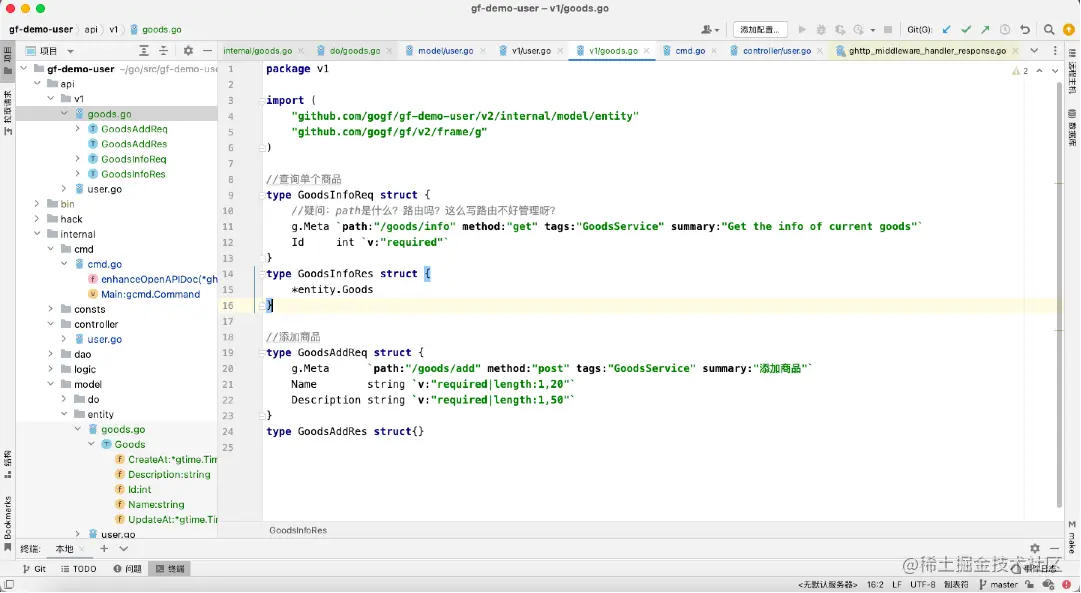Open terminal session options chevron
Screen dimensions: 1081x593
(123, 549)
